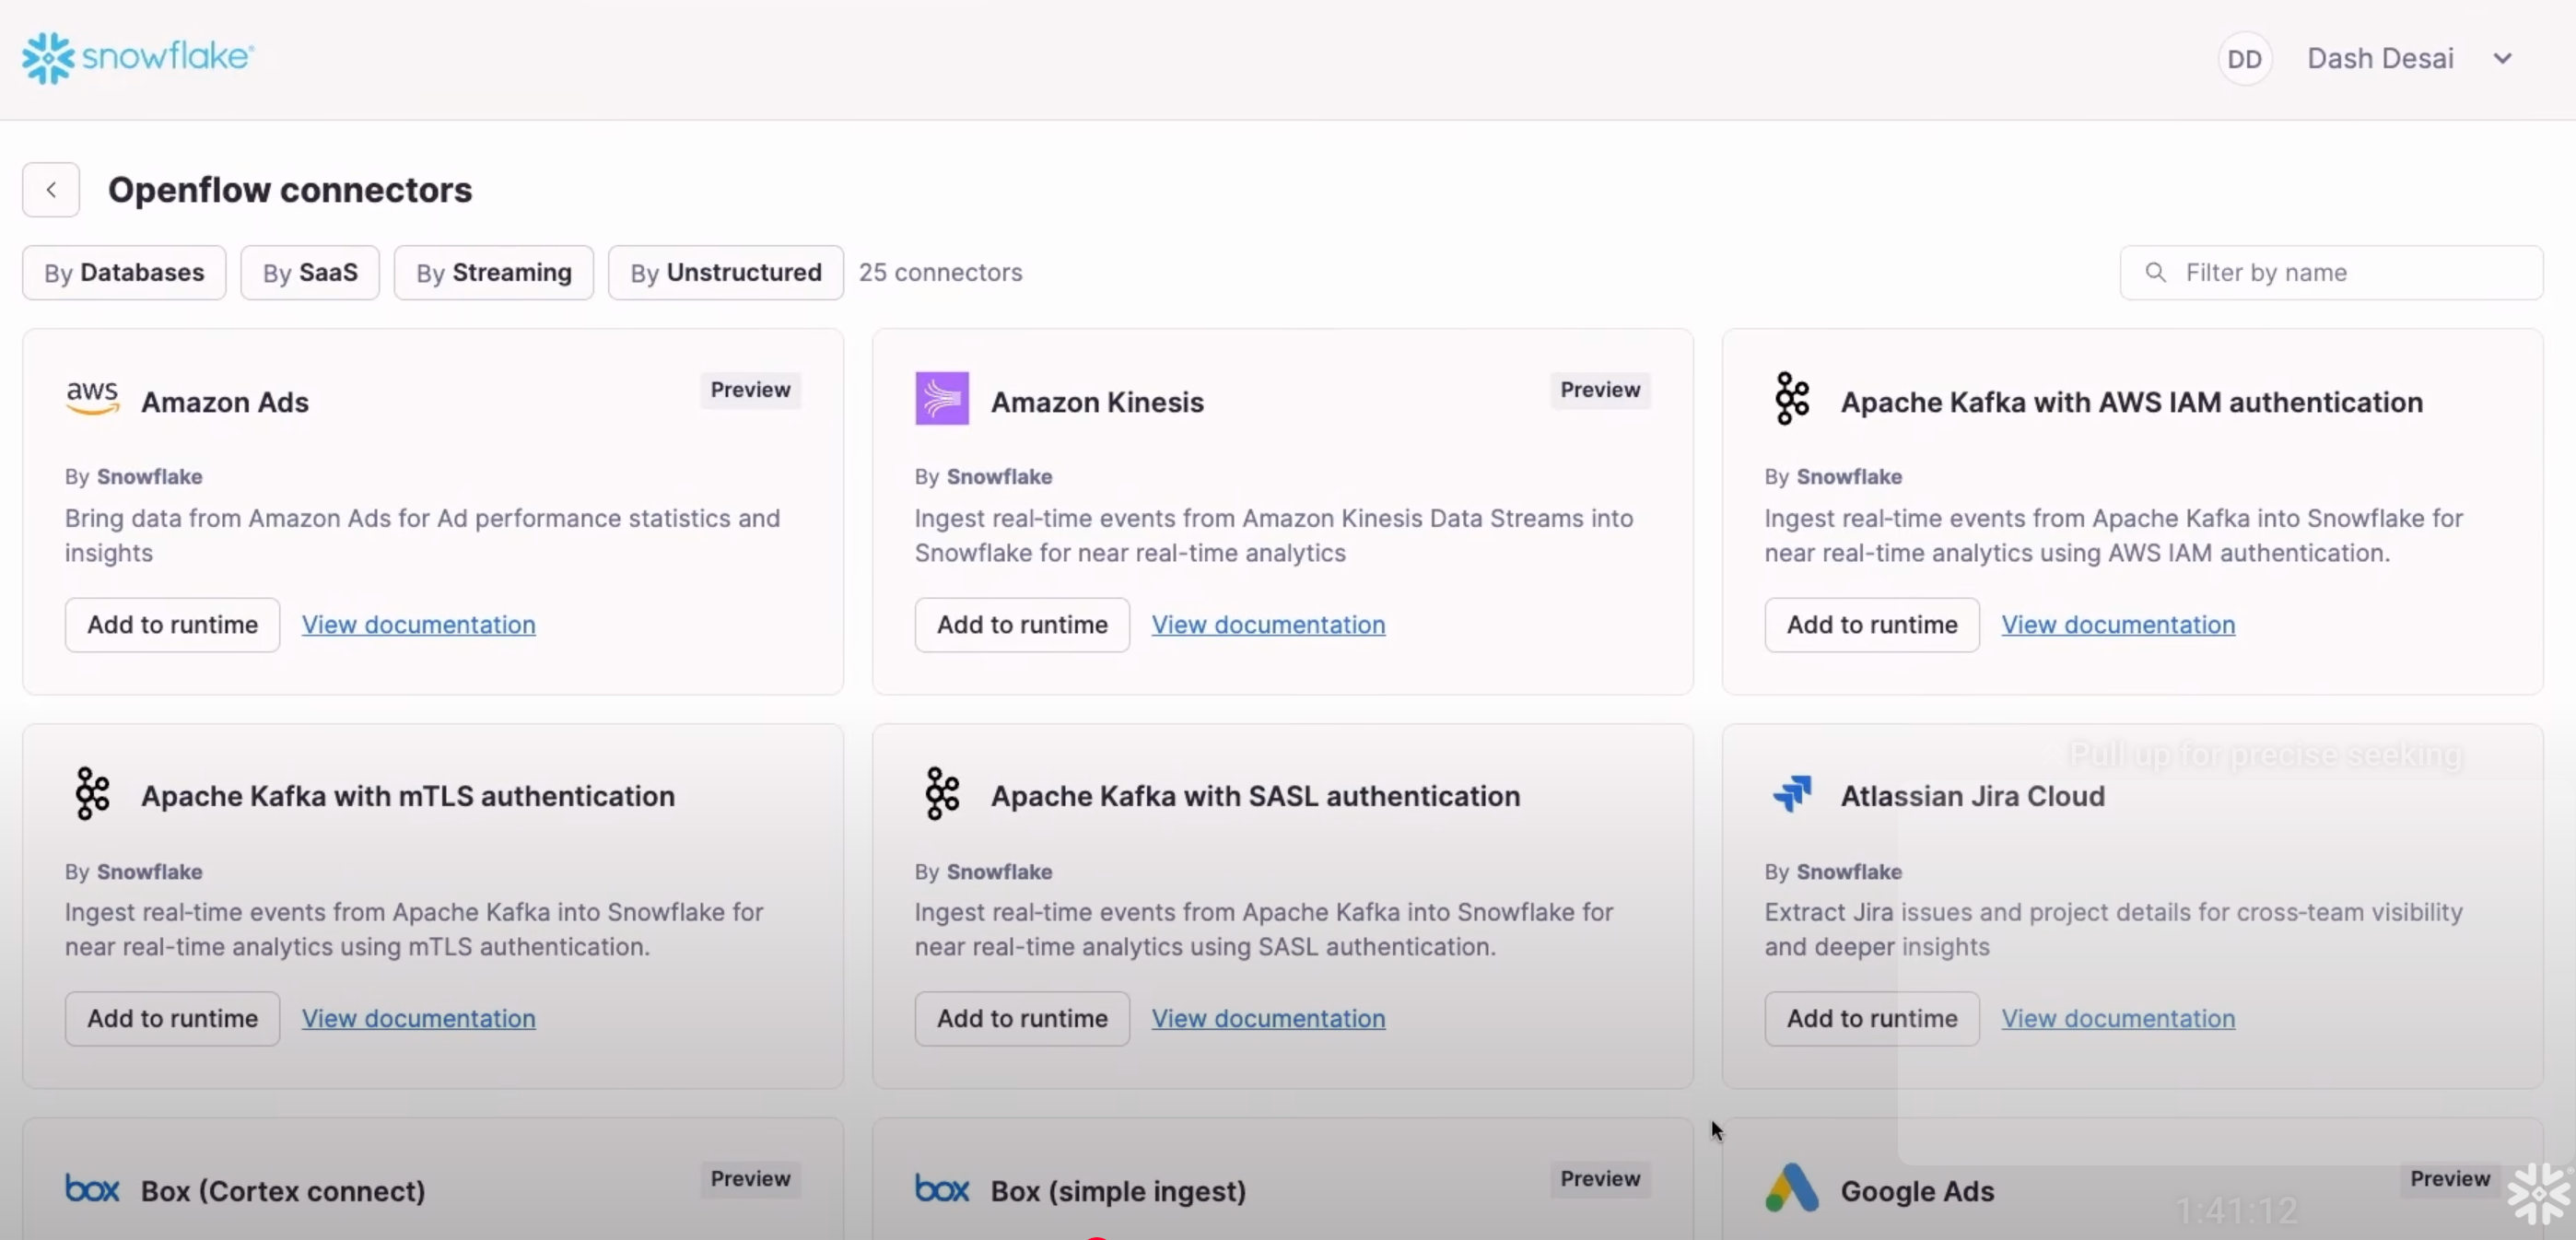View documentation for Kafka mTLS authentication

(x=419, y=1019)
